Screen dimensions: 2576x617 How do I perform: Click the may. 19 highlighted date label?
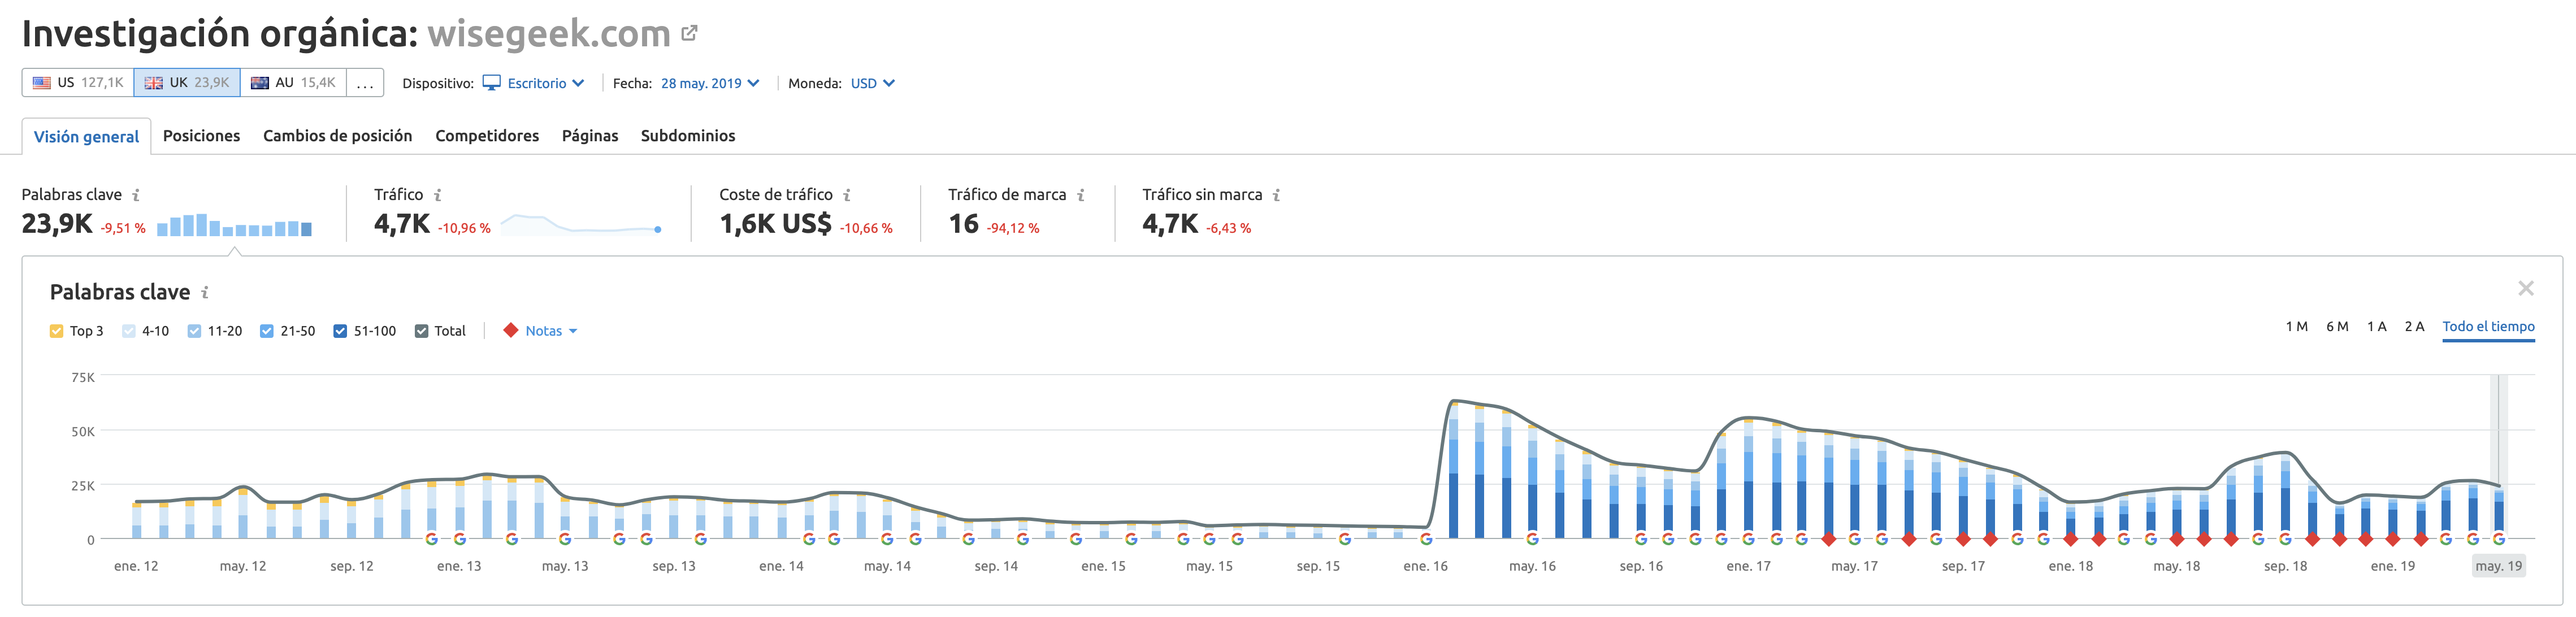[2498, 566]
